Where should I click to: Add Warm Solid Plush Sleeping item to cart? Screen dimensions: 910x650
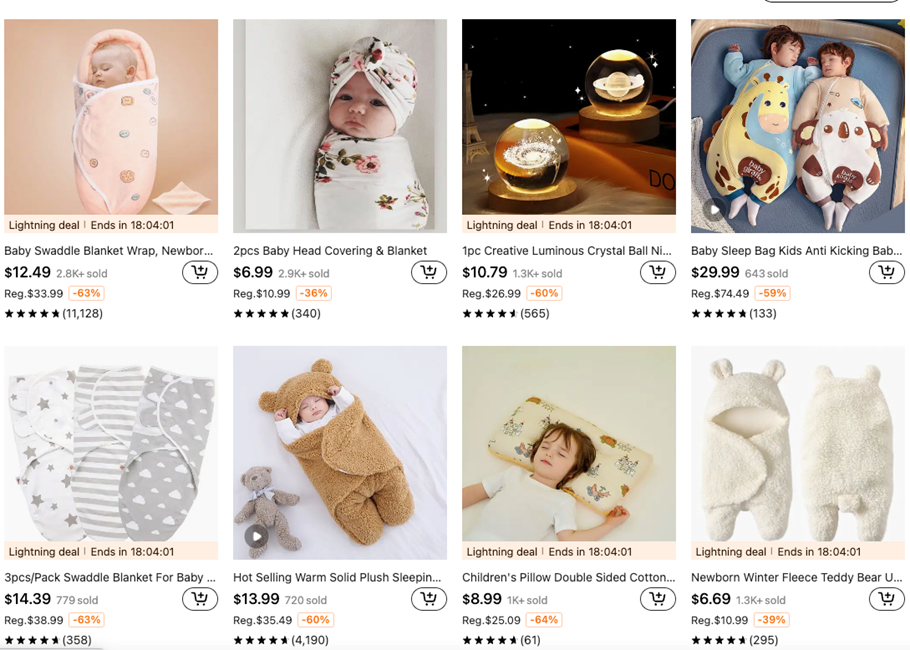(x=429, y=599)
